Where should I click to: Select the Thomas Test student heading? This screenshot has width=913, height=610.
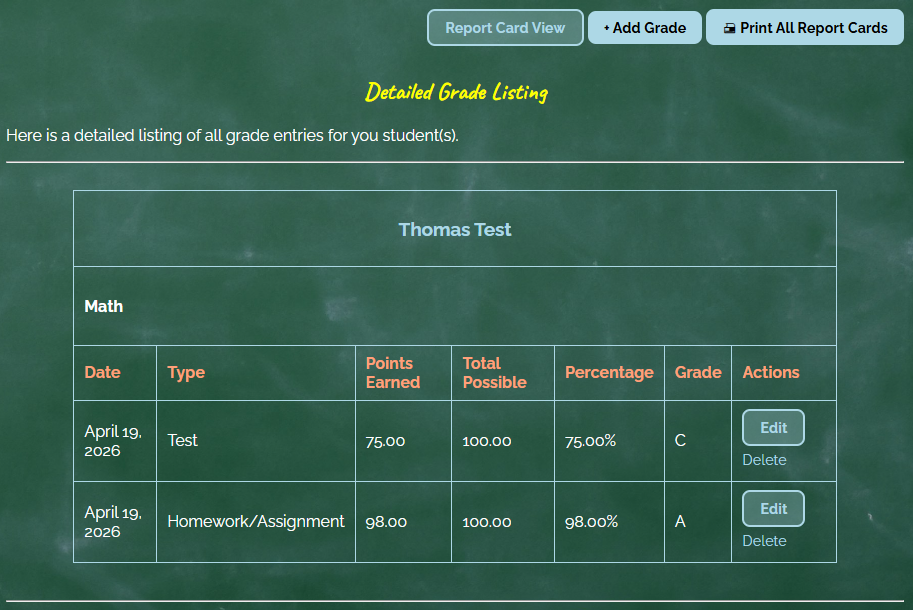tap(455, 229)
